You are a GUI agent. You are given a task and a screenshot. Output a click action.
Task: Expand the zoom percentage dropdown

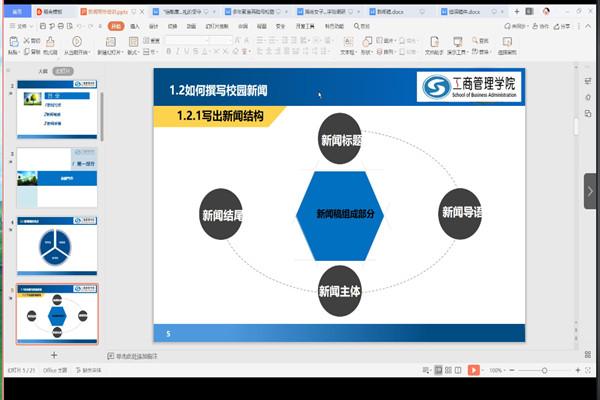coord(497,370)
